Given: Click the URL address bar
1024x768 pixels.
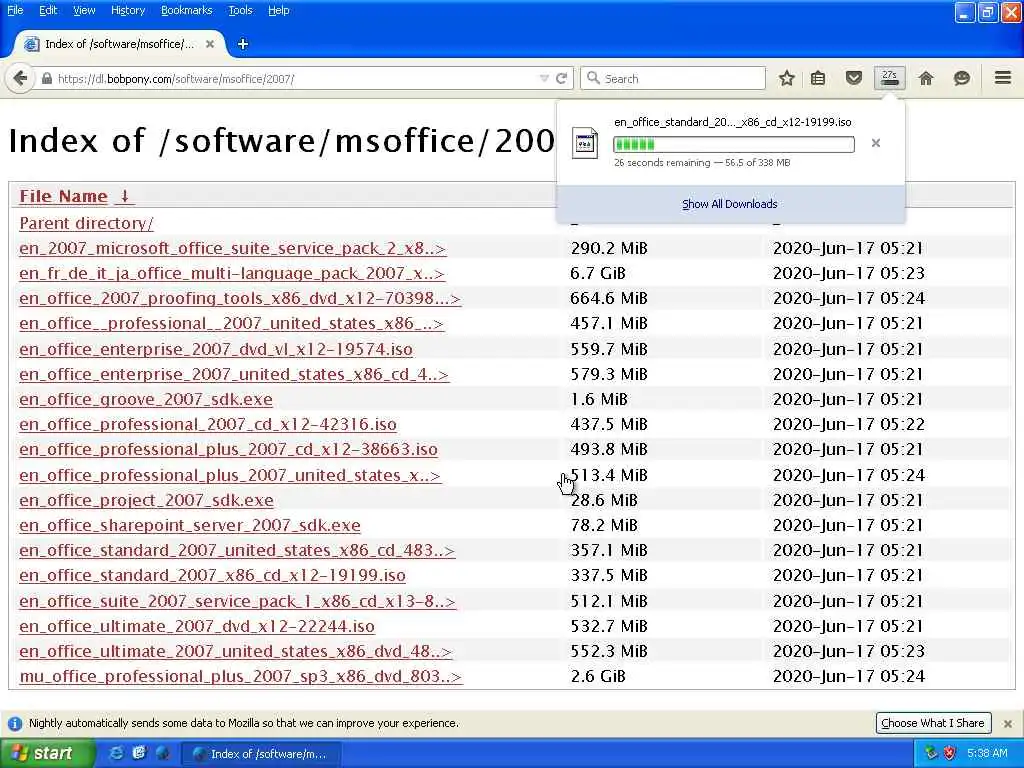Looking at the screenshot, I should tap(294, 78).
